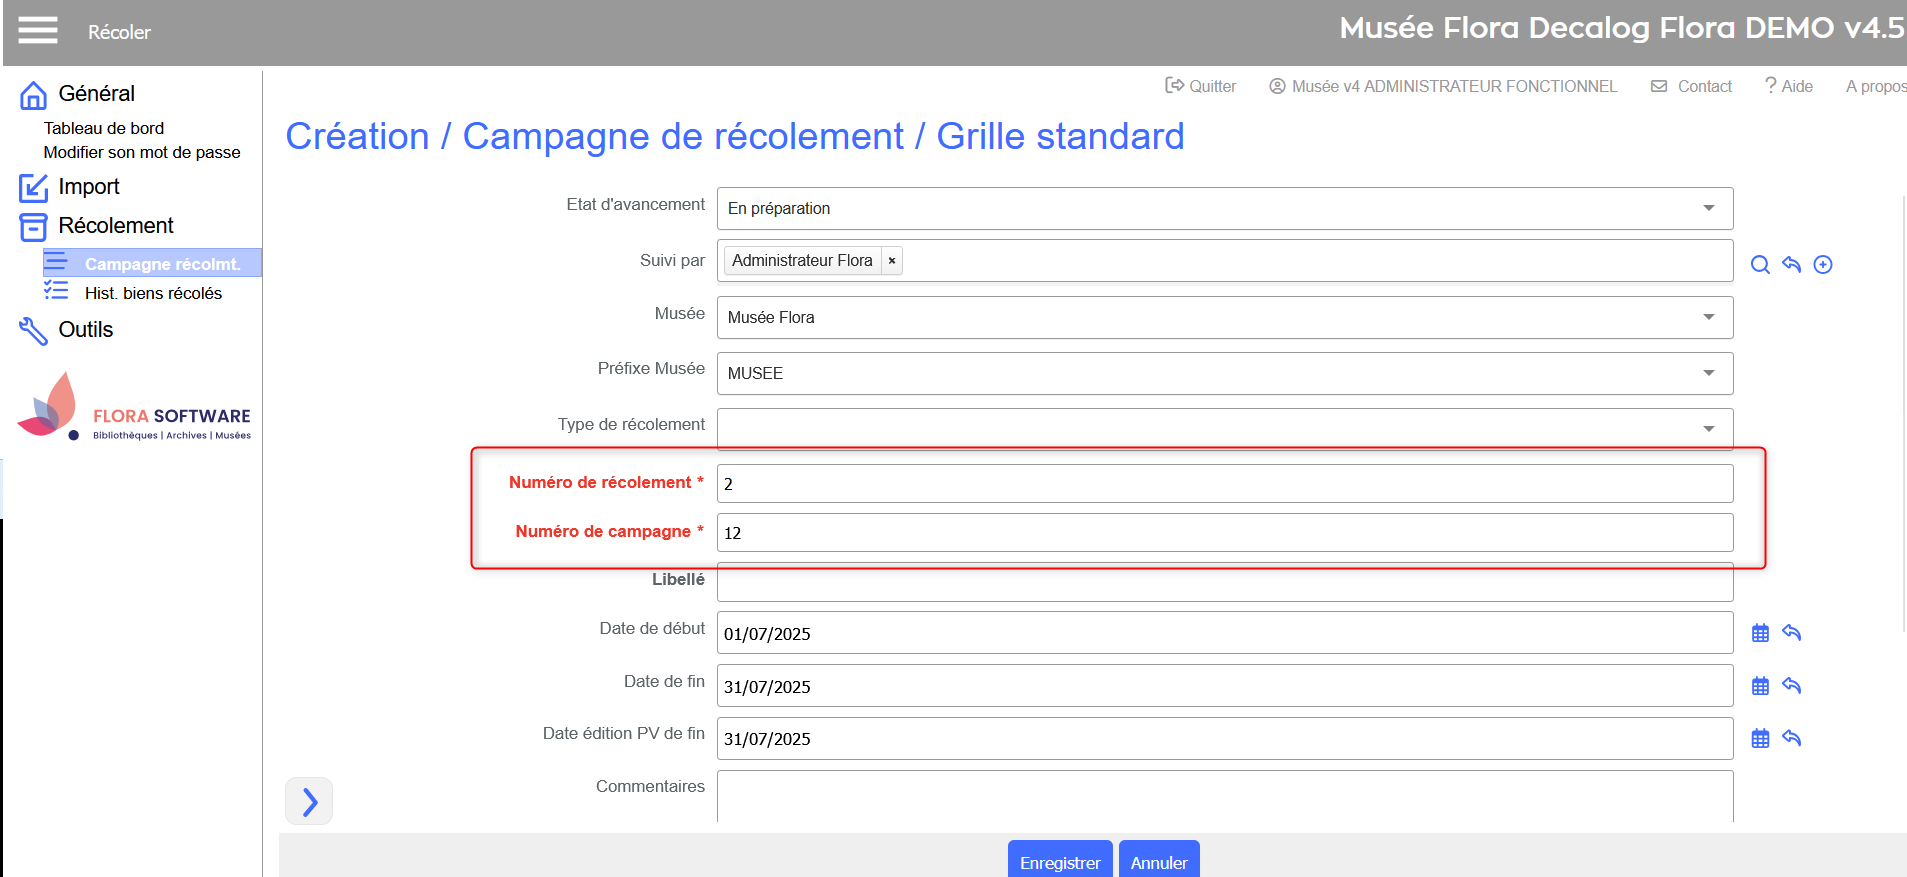Click the Enregistrer button
Screen dimensions: 1907x877
[x=1059, y=861]
